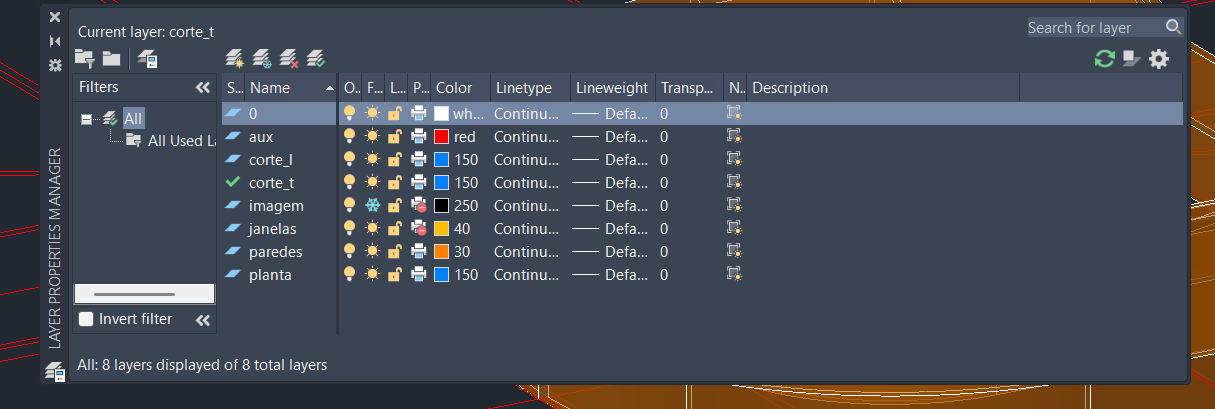
Task: Refresh the layer list
Action: coord(1104,59)
